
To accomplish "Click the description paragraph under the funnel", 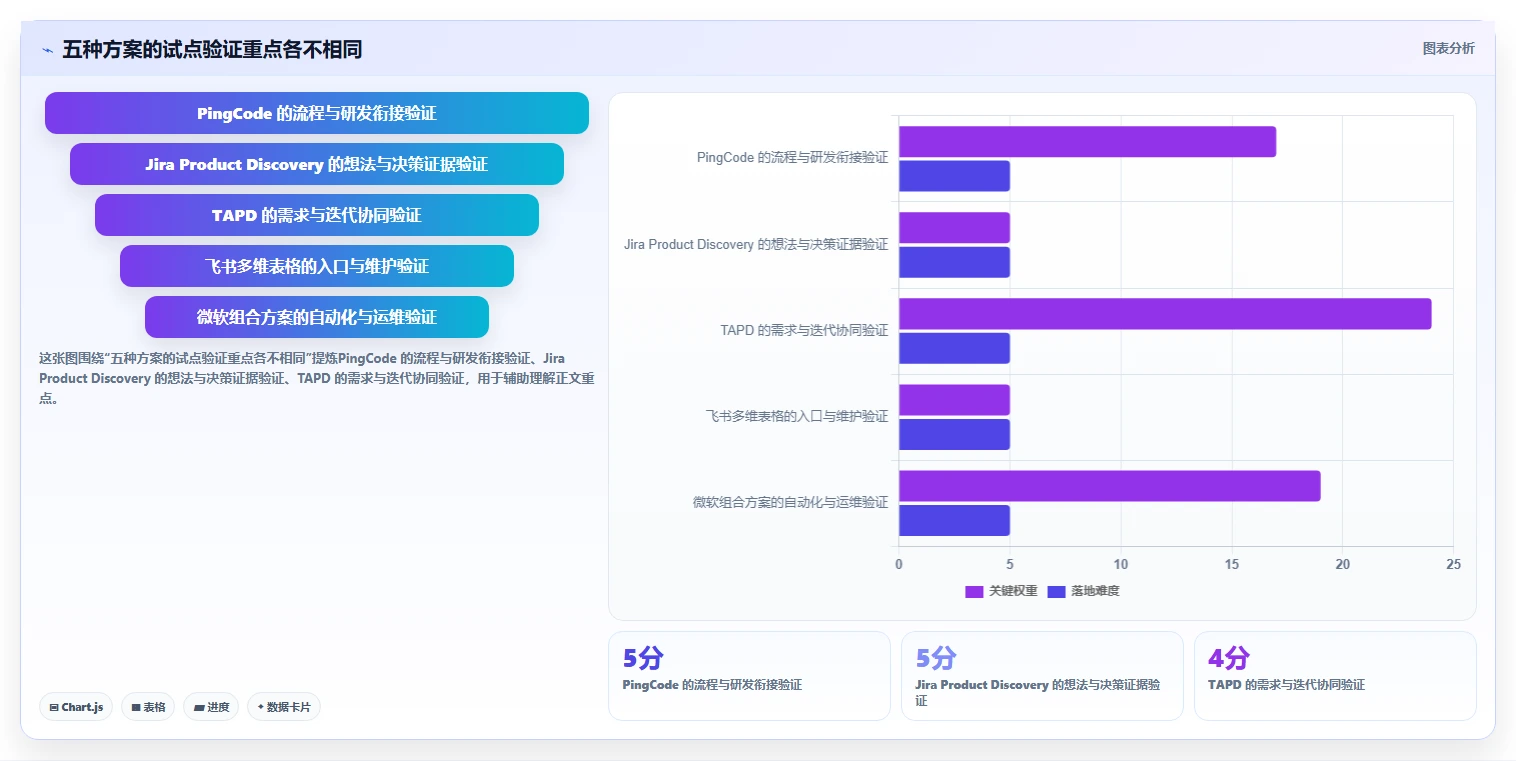I will 317,378.
